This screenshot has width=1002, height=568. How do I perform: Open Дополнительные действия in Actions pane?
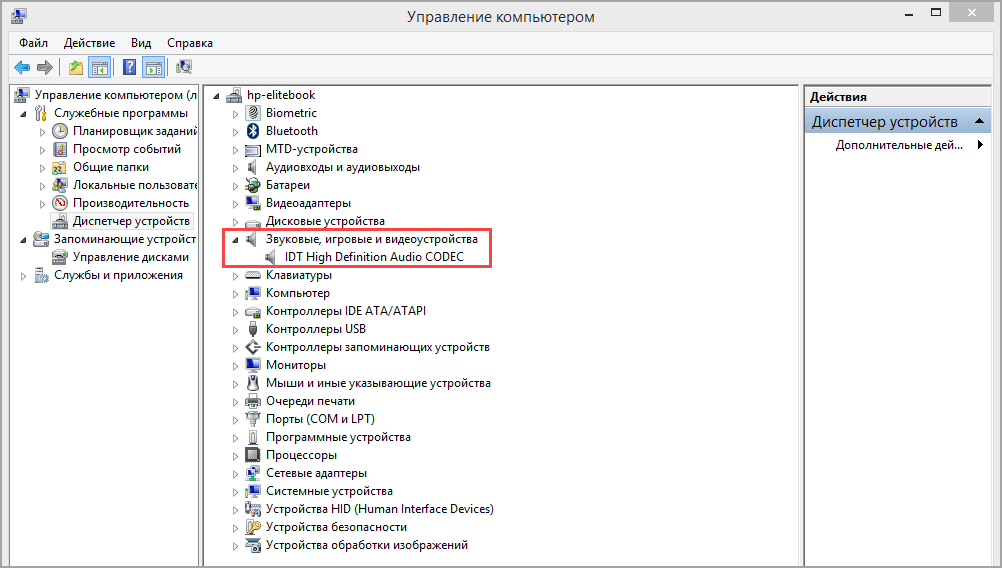point(899,145)
